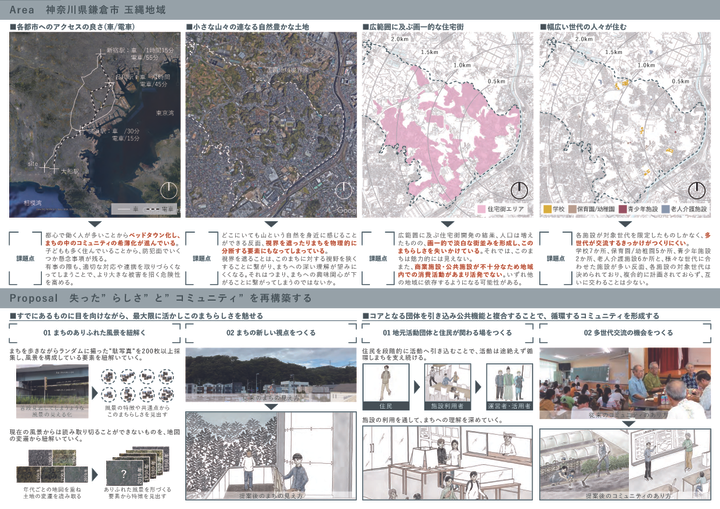This screenshot has width=720, height=509.
Task: Click the down arrow below the access satellite map
Action: [95, 224]
